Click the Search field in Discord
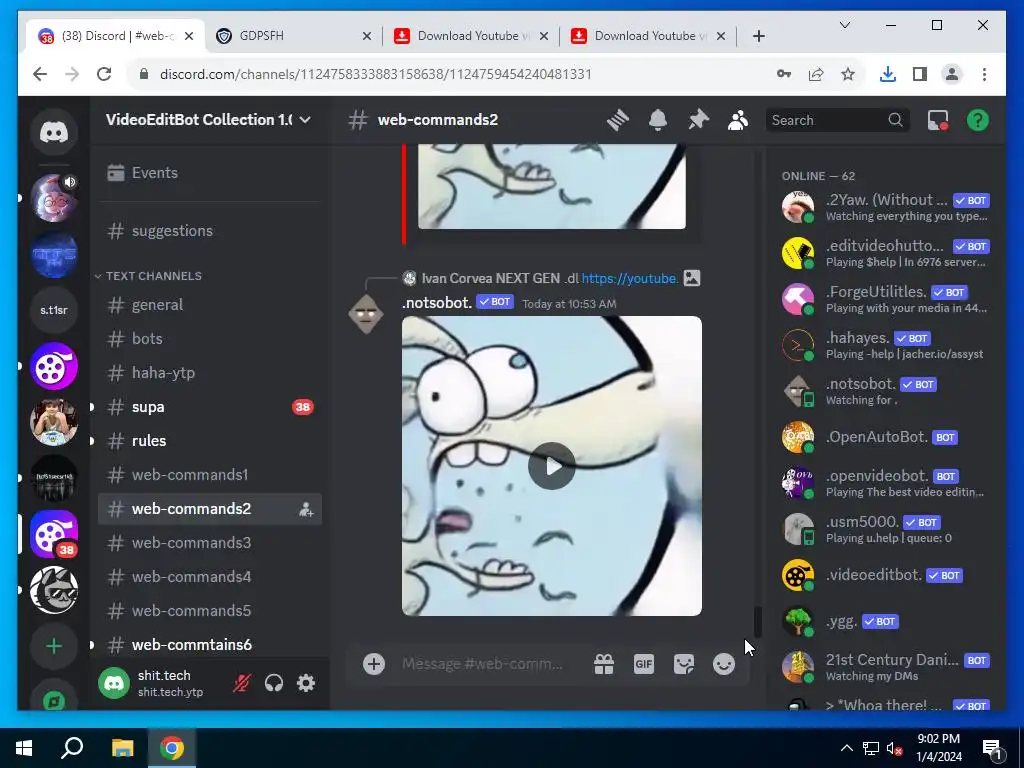 pos(837,120)
